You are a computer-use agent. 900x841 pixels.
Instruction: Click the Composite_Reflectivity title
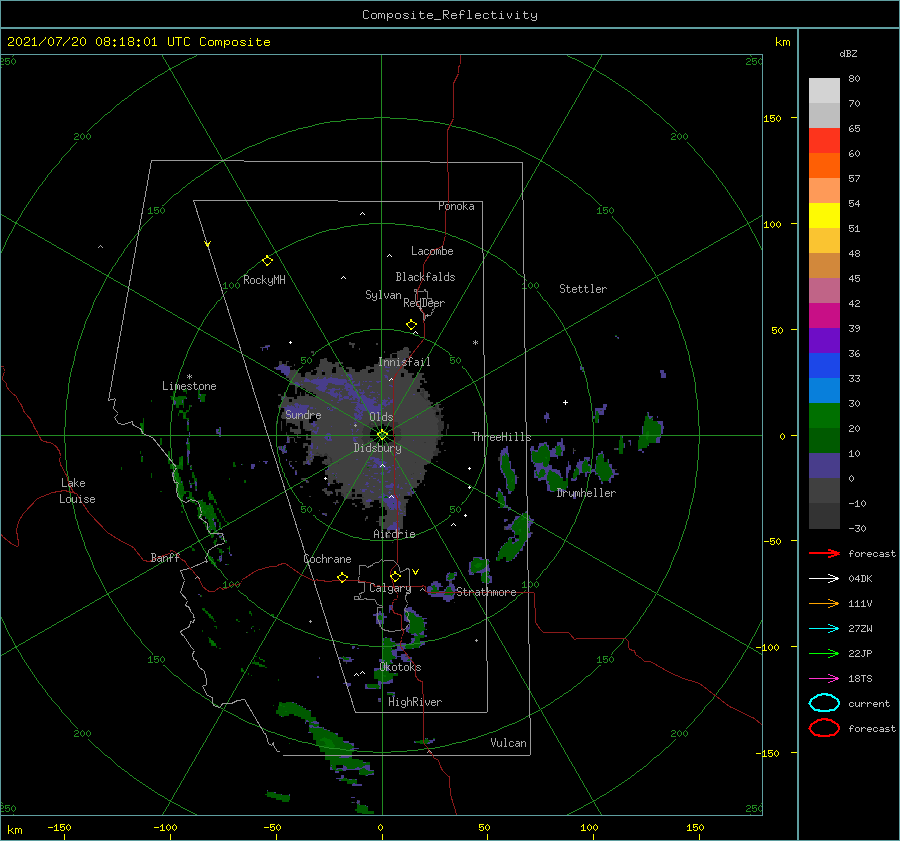pyautogui.click(x=449, y=15)
